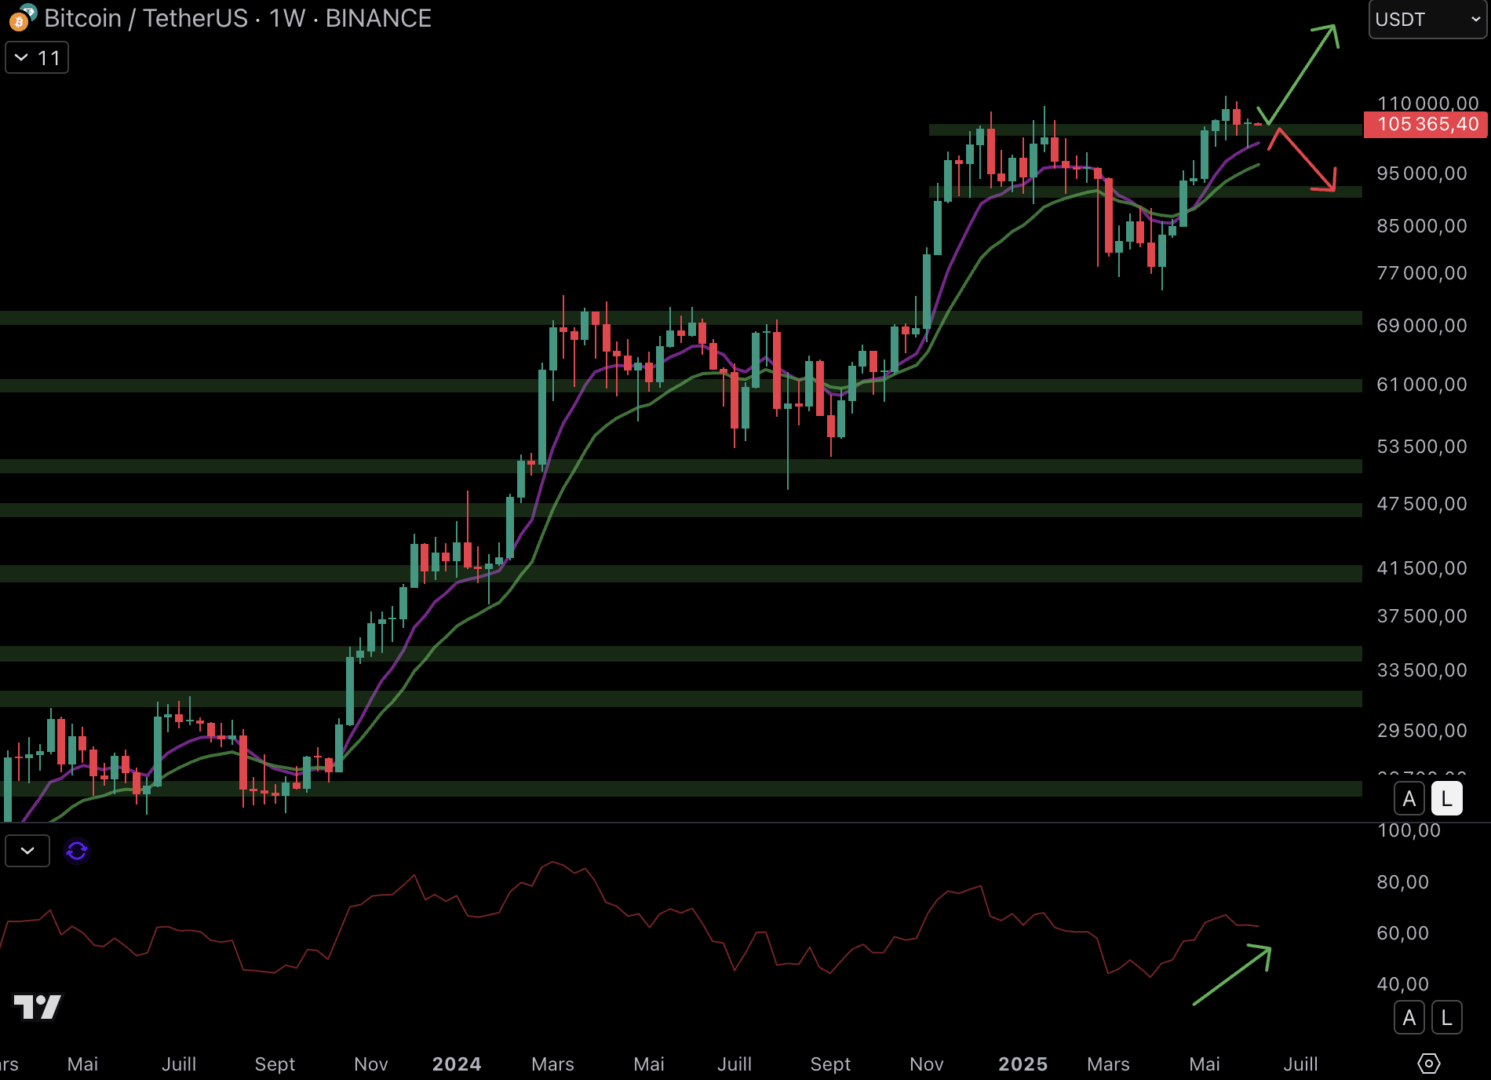Click the 33 500,00 price axis label

tap(1422, 670)
